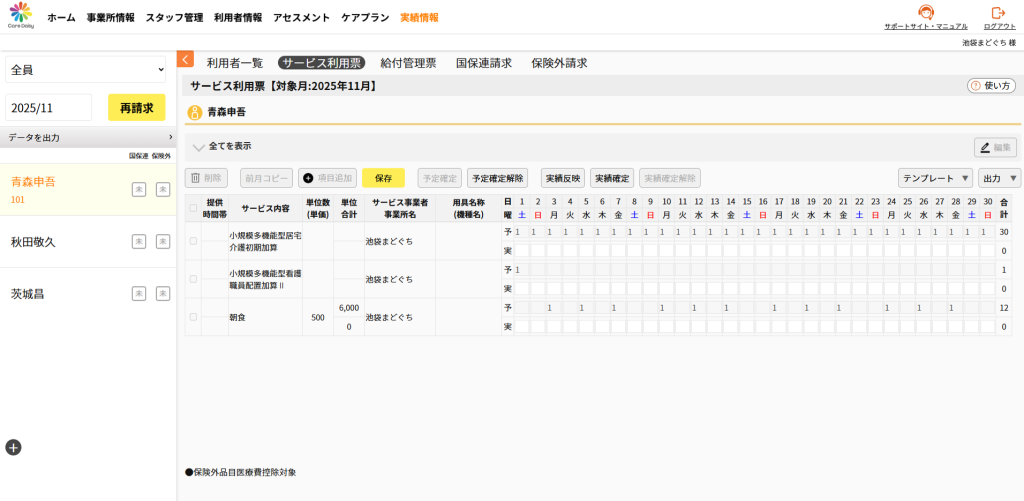Click the yellow 再請求 button

[136, 108]
